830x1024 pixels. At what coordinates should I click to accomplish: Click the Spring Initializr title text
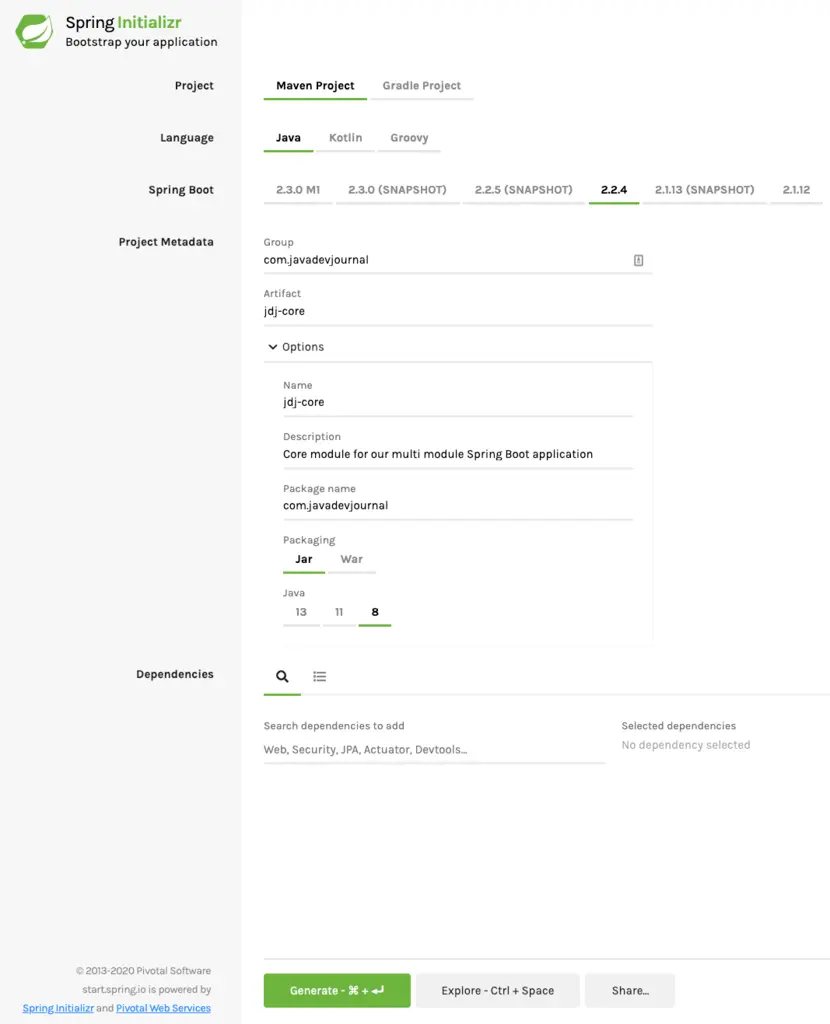click(123, 22)
